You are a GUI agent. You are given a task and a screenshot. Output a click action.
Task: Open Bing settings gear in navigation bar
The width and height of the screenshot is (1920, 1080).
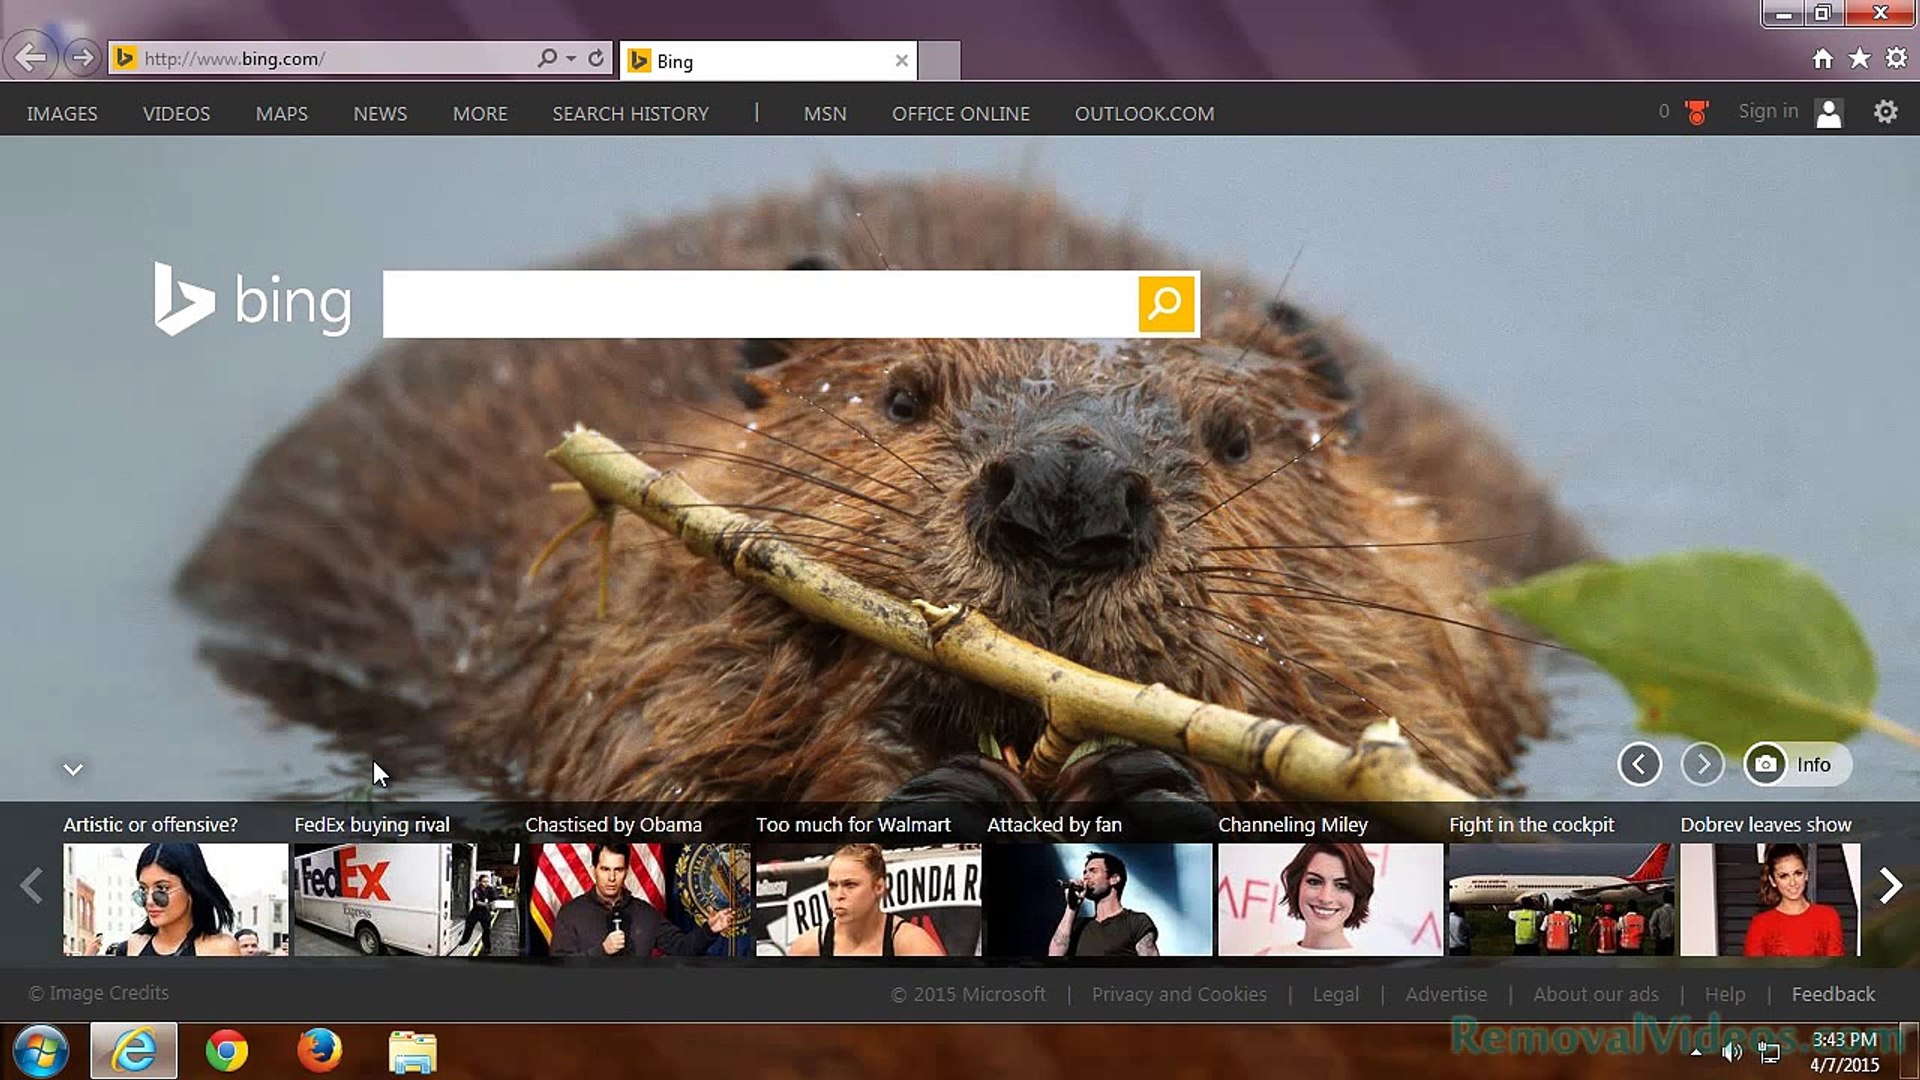click(x=1885, y=112)
